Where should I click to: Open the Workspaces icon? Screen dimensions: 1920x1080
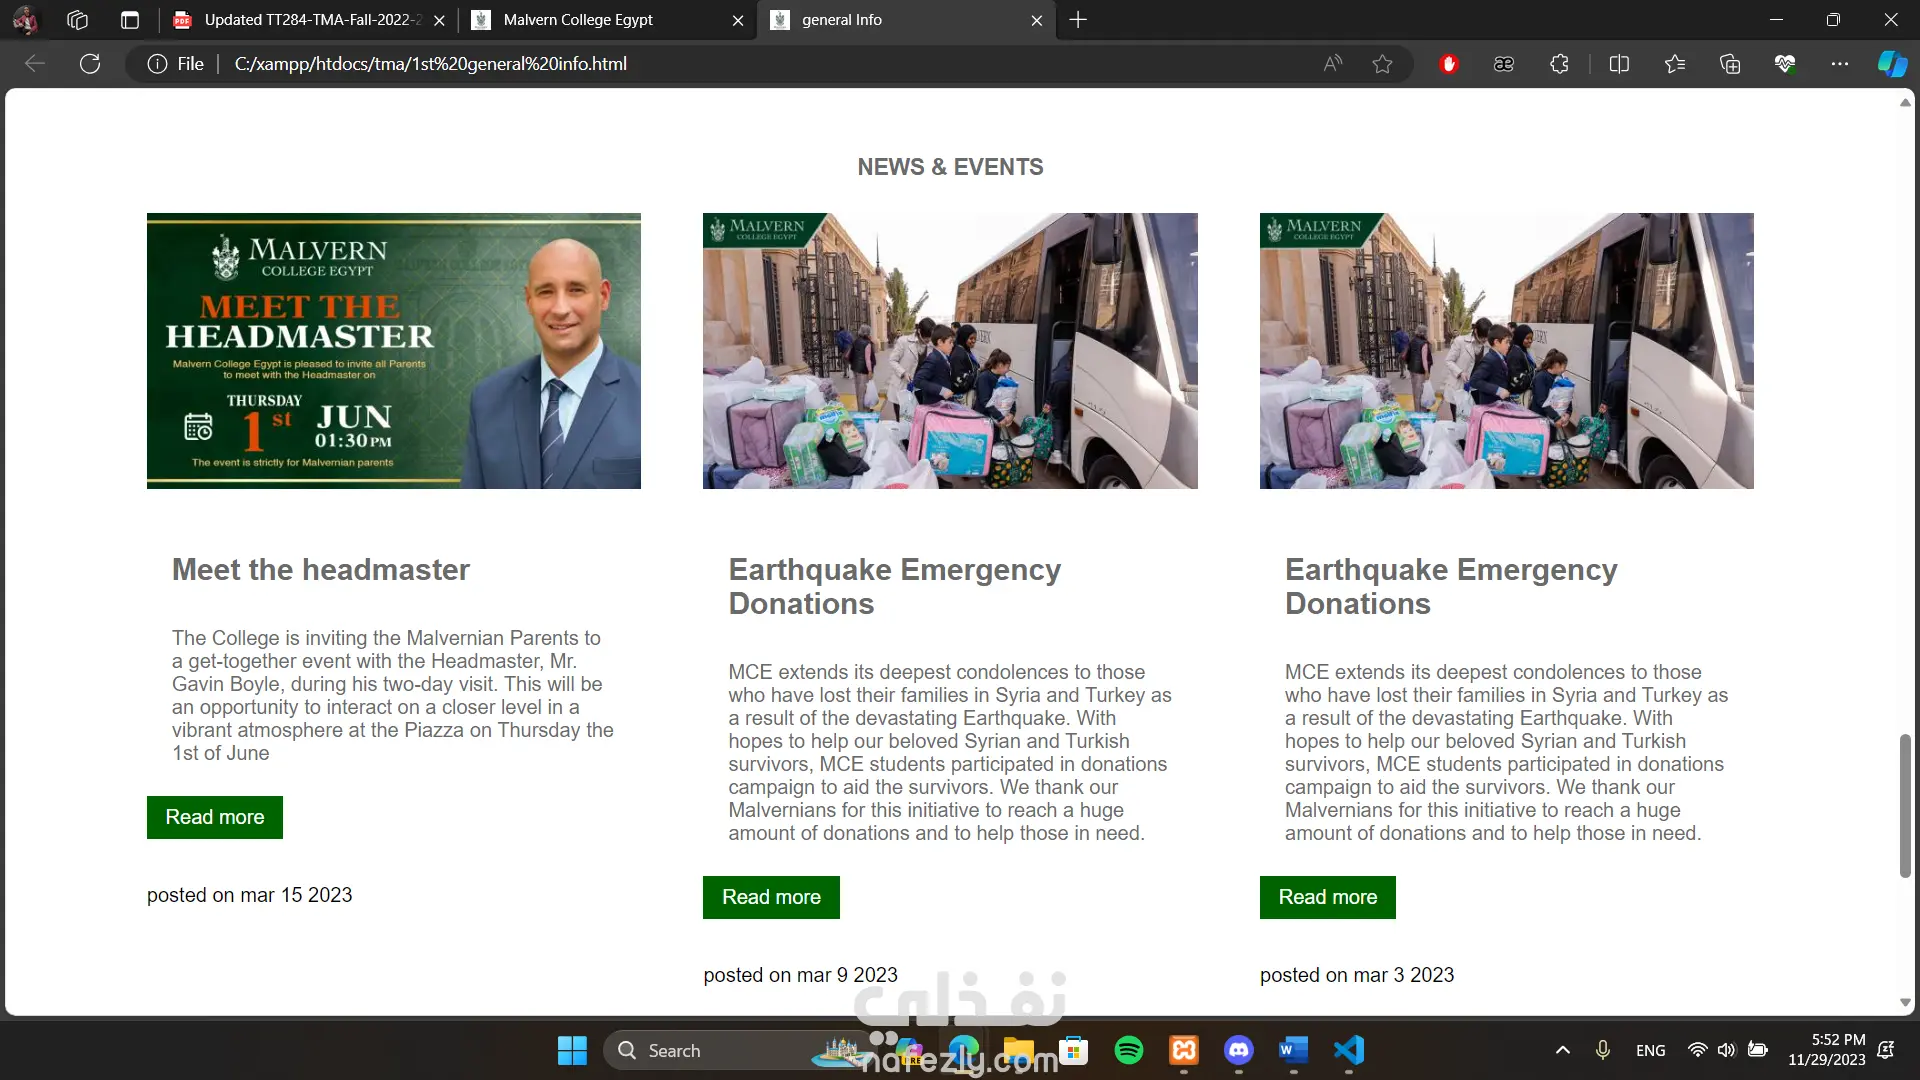tap(77, 20)
